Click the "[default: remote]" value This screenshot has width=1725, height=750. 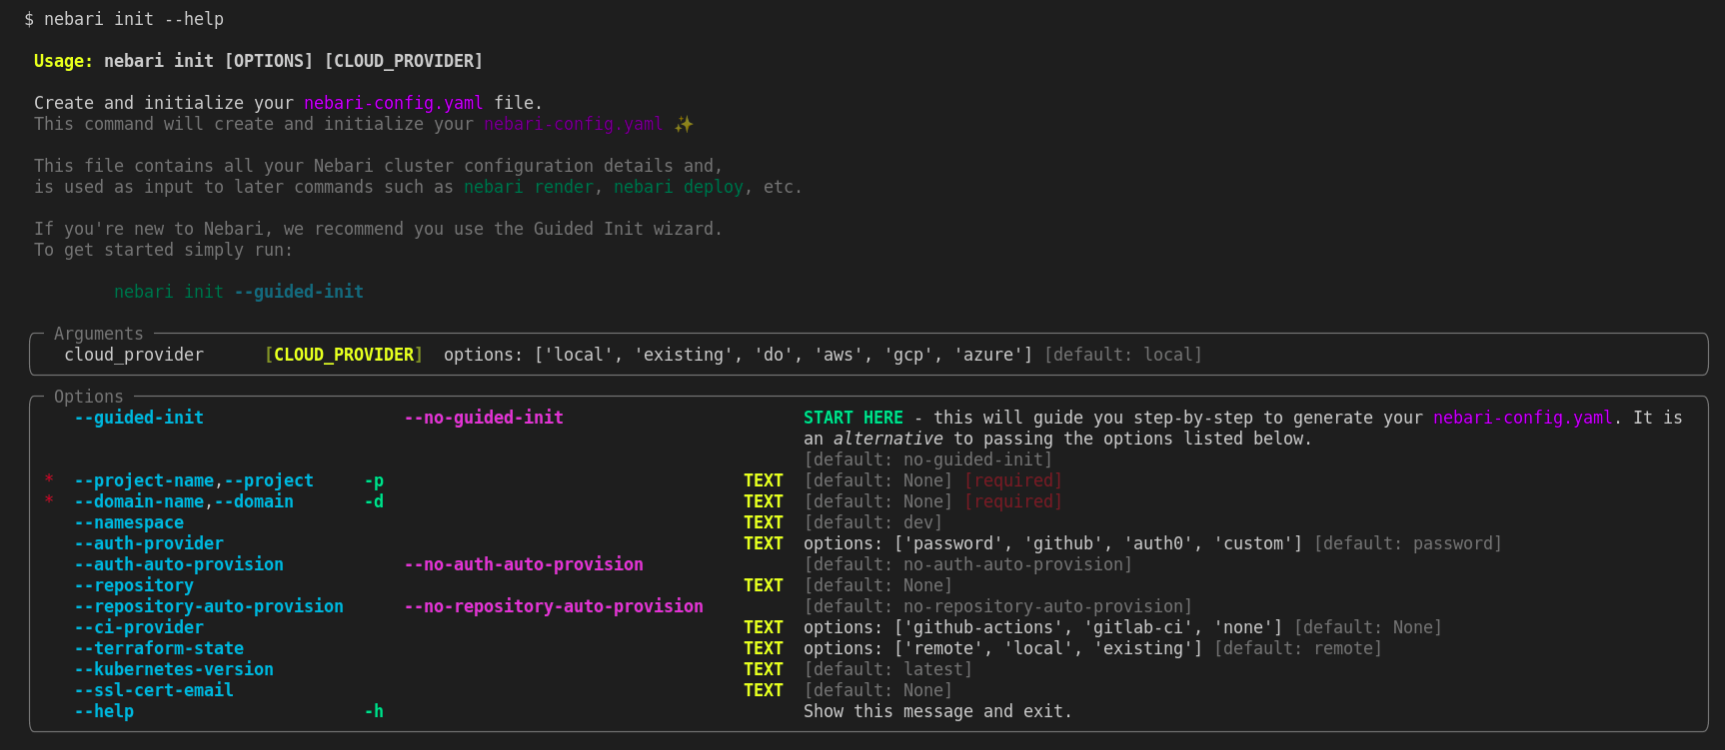point(1298,649)
